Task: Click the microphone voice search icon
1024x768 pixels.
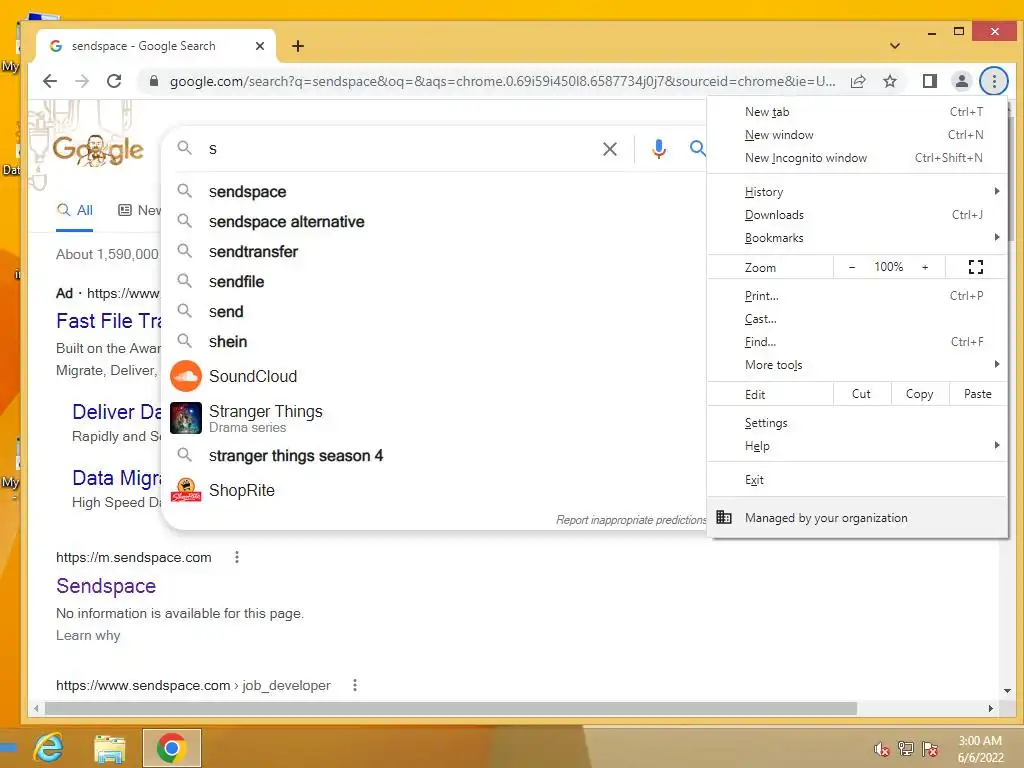Action: pyautogui.click(x=659, y=149)
